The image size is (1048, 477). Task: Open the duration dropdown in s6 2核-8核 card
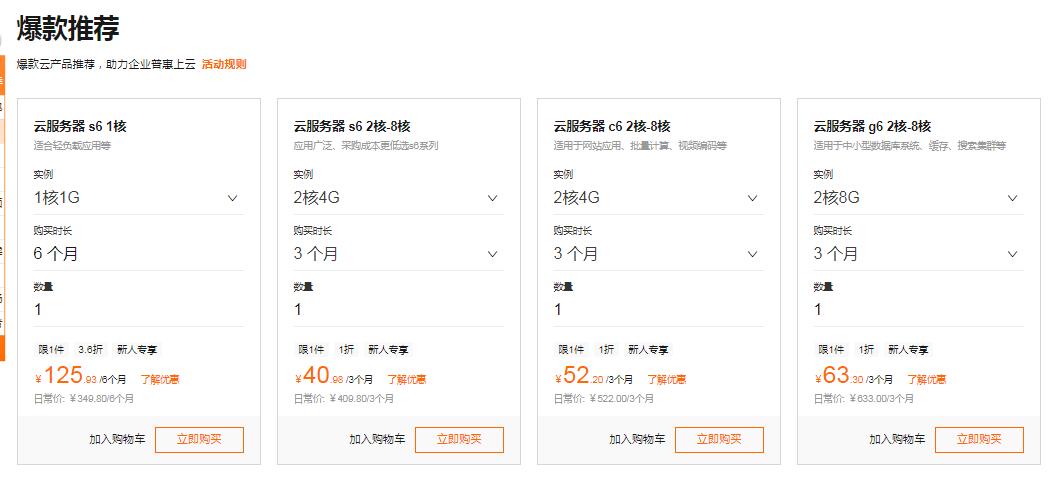click(x=398, y=254)
